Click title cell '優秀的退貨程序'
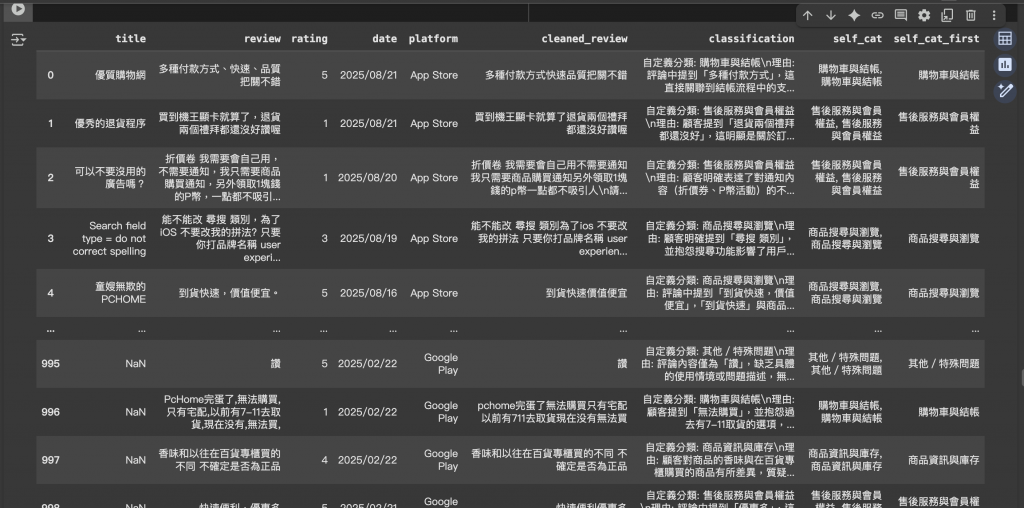1024x508 pixels. point(110,123)
